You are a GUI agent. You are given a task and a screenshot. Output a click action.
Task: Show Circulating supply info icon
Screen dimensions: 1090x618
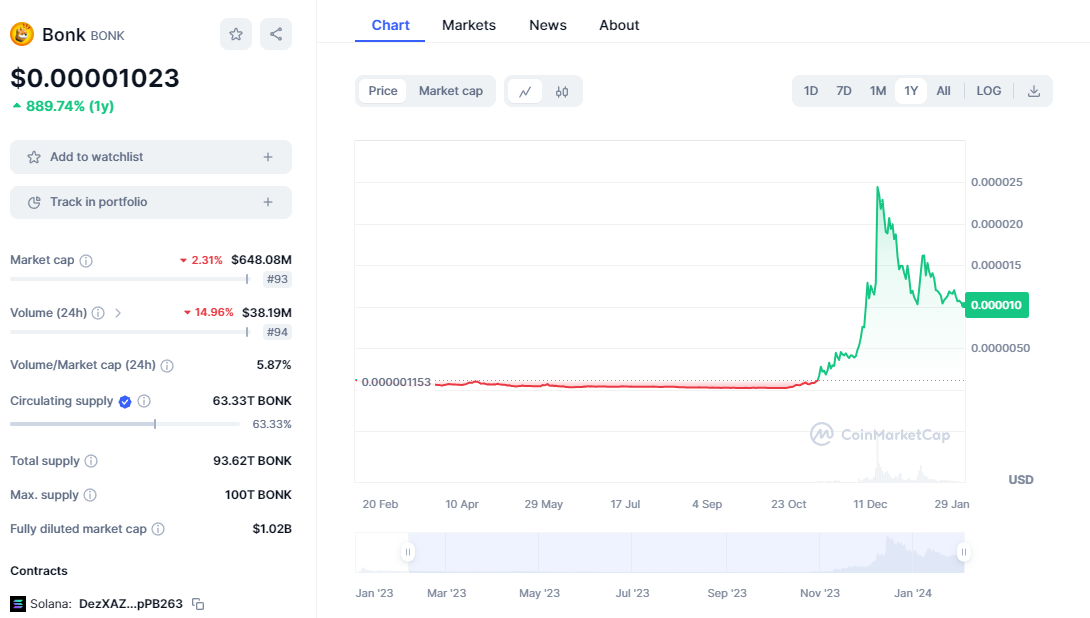point(144,401)
